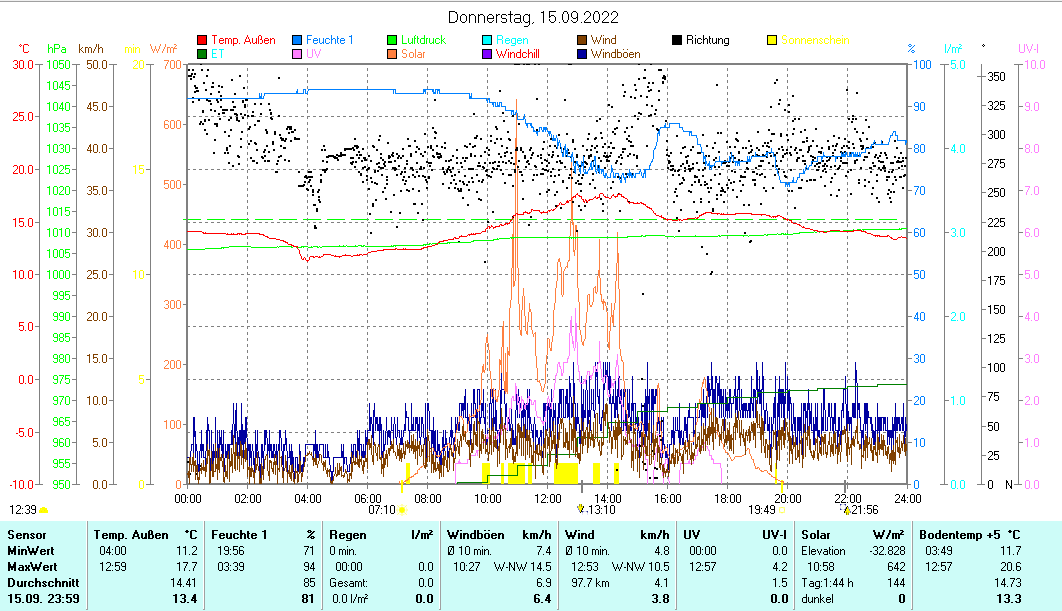
Task: Click the pink UV legend label
Action: click(315, 54)
